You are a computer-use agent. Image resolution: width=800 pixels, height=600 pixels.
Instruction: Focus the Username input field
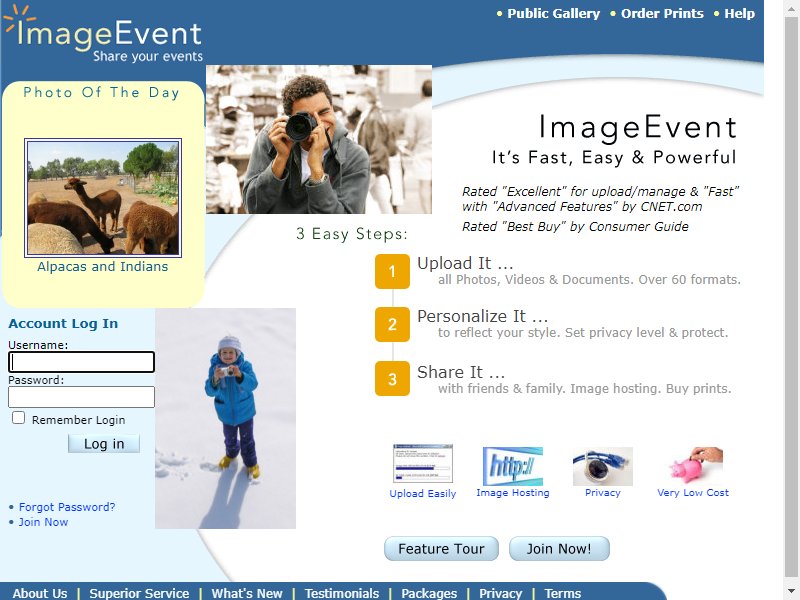coord(82,362)
